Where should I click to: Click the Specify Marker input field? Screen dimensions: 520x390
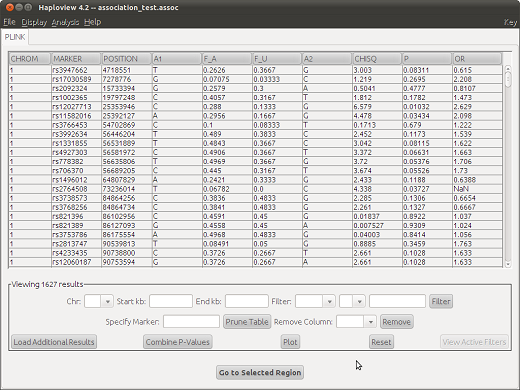191,322
